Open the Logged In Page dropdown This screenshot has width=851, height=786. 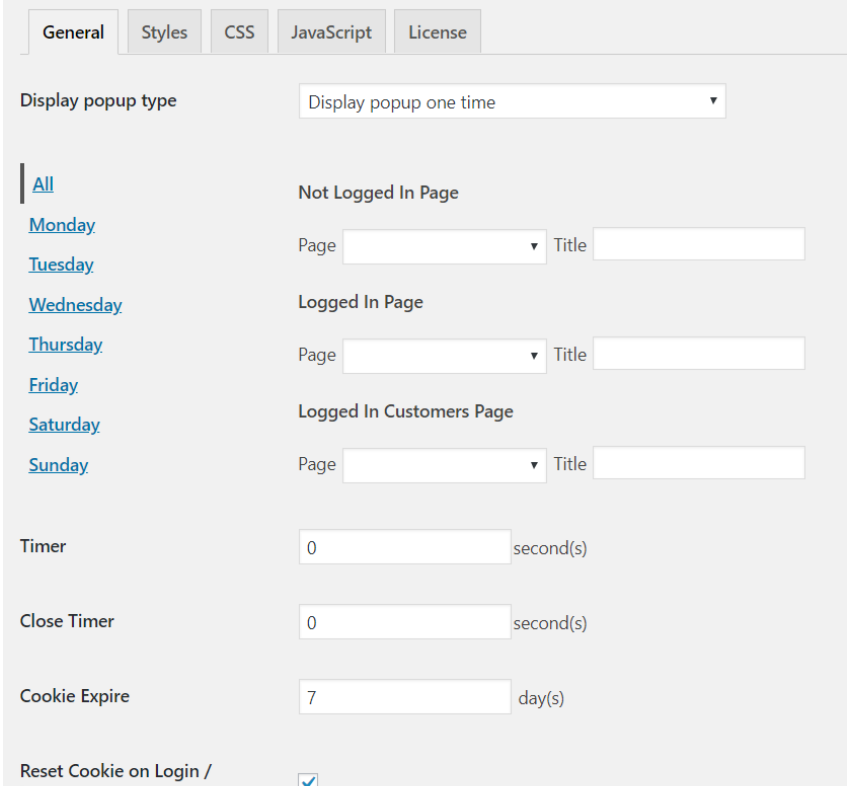tap(444, 356)
